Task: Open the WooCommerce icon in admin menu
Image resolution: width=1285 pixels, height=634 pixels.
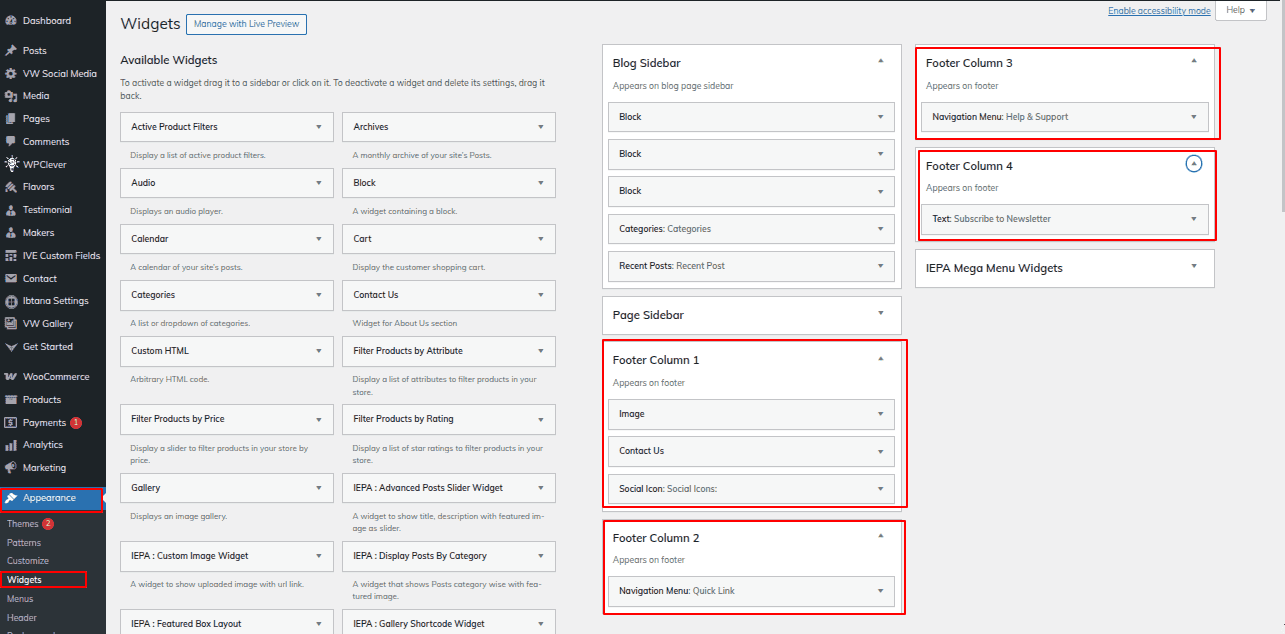Action: coord(11,377)
